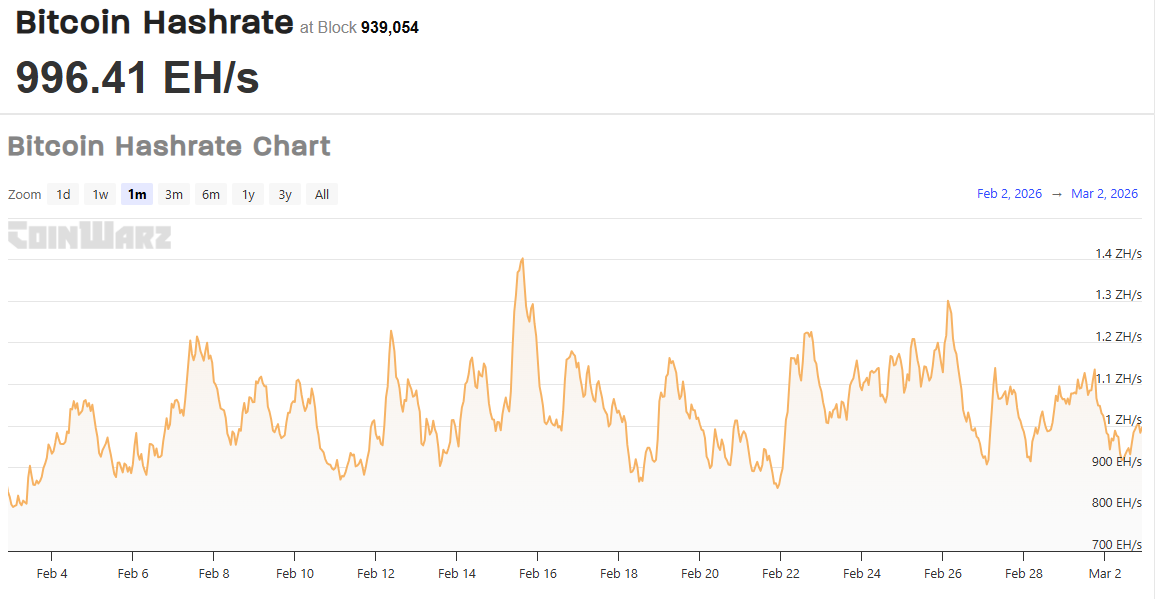Switch chart zoom to 6m
Screen dimensions: 1155x599
(x=211, y=195)
